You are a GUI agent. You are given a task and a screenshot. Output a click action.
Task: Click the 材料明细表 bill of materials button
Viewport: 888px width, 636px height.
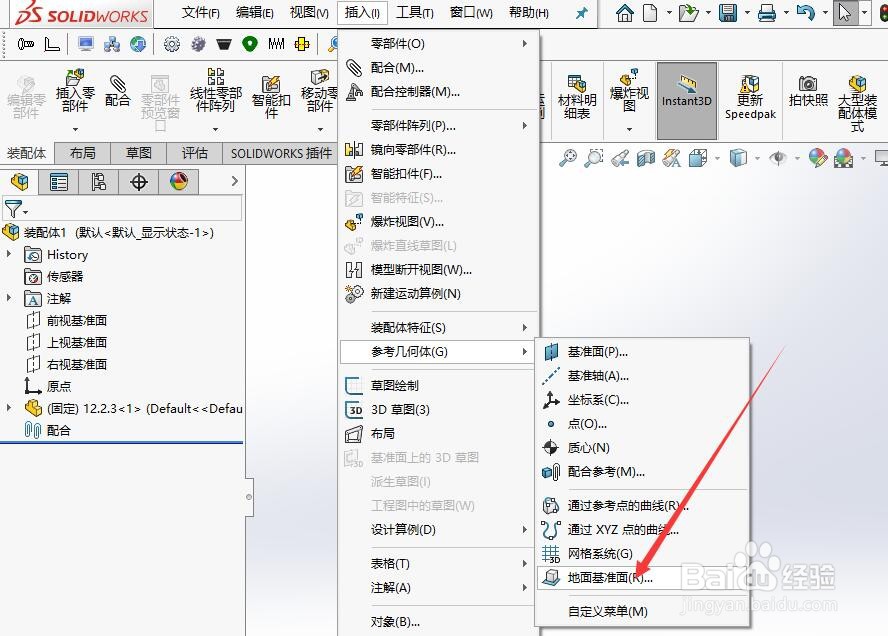pos(577,97)
